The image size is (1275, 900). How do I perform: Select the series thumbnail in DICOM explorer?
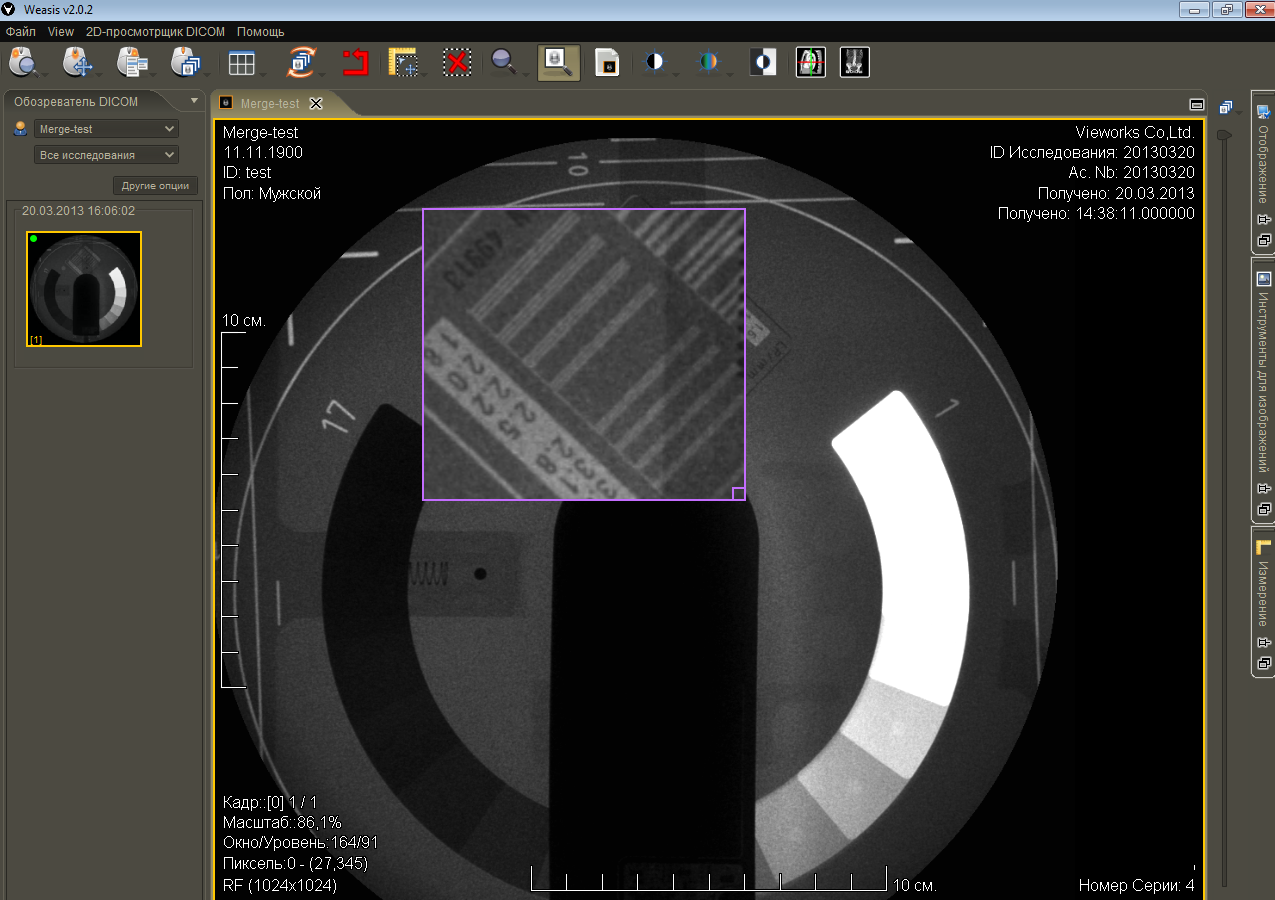[84, 289]
